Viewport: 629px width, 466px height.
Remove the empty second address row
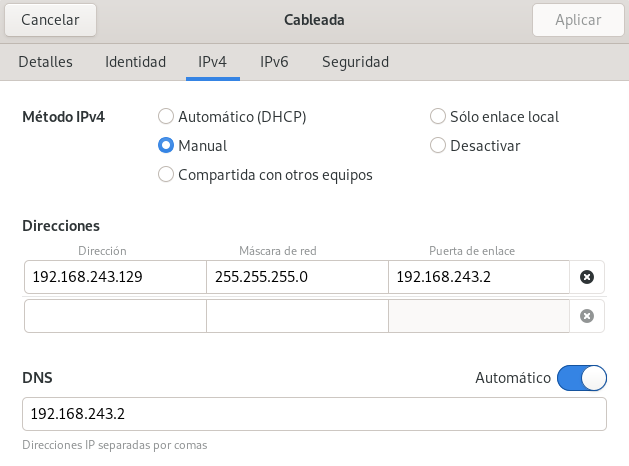point(587,316)
